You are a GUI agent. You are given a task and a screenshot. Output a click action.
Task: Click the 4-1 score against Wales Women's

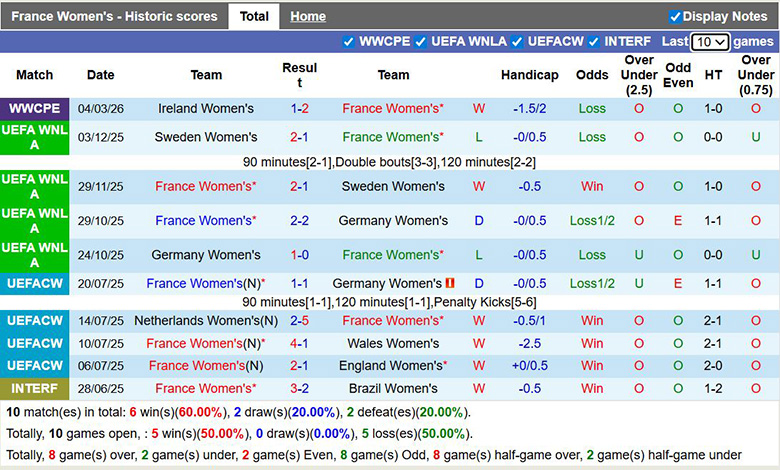tap(299, 343)
